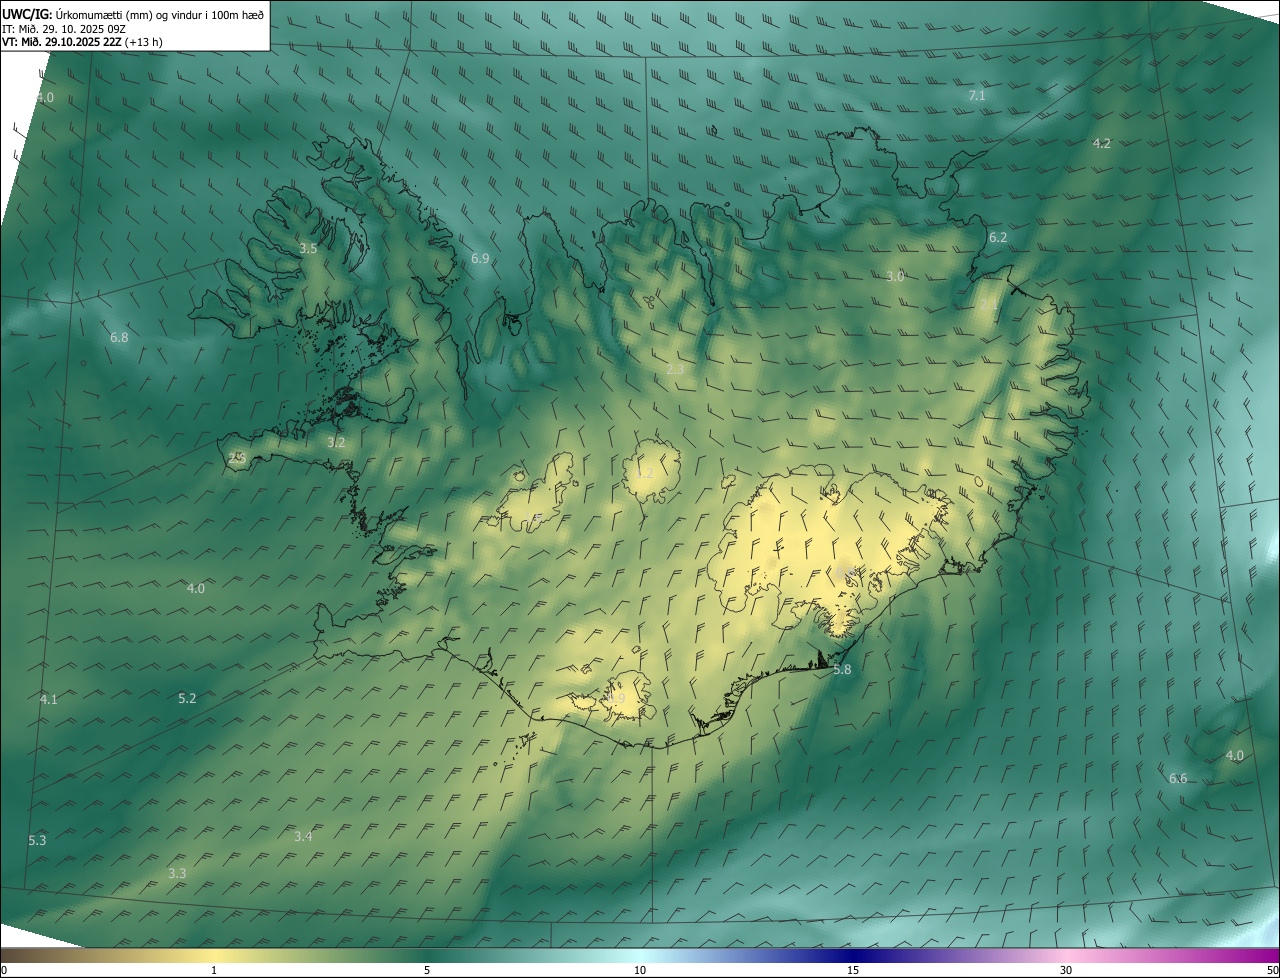Pick the dark blue color above the 15 tick
Screen dimensions: 1280x978
coord(853,956)
